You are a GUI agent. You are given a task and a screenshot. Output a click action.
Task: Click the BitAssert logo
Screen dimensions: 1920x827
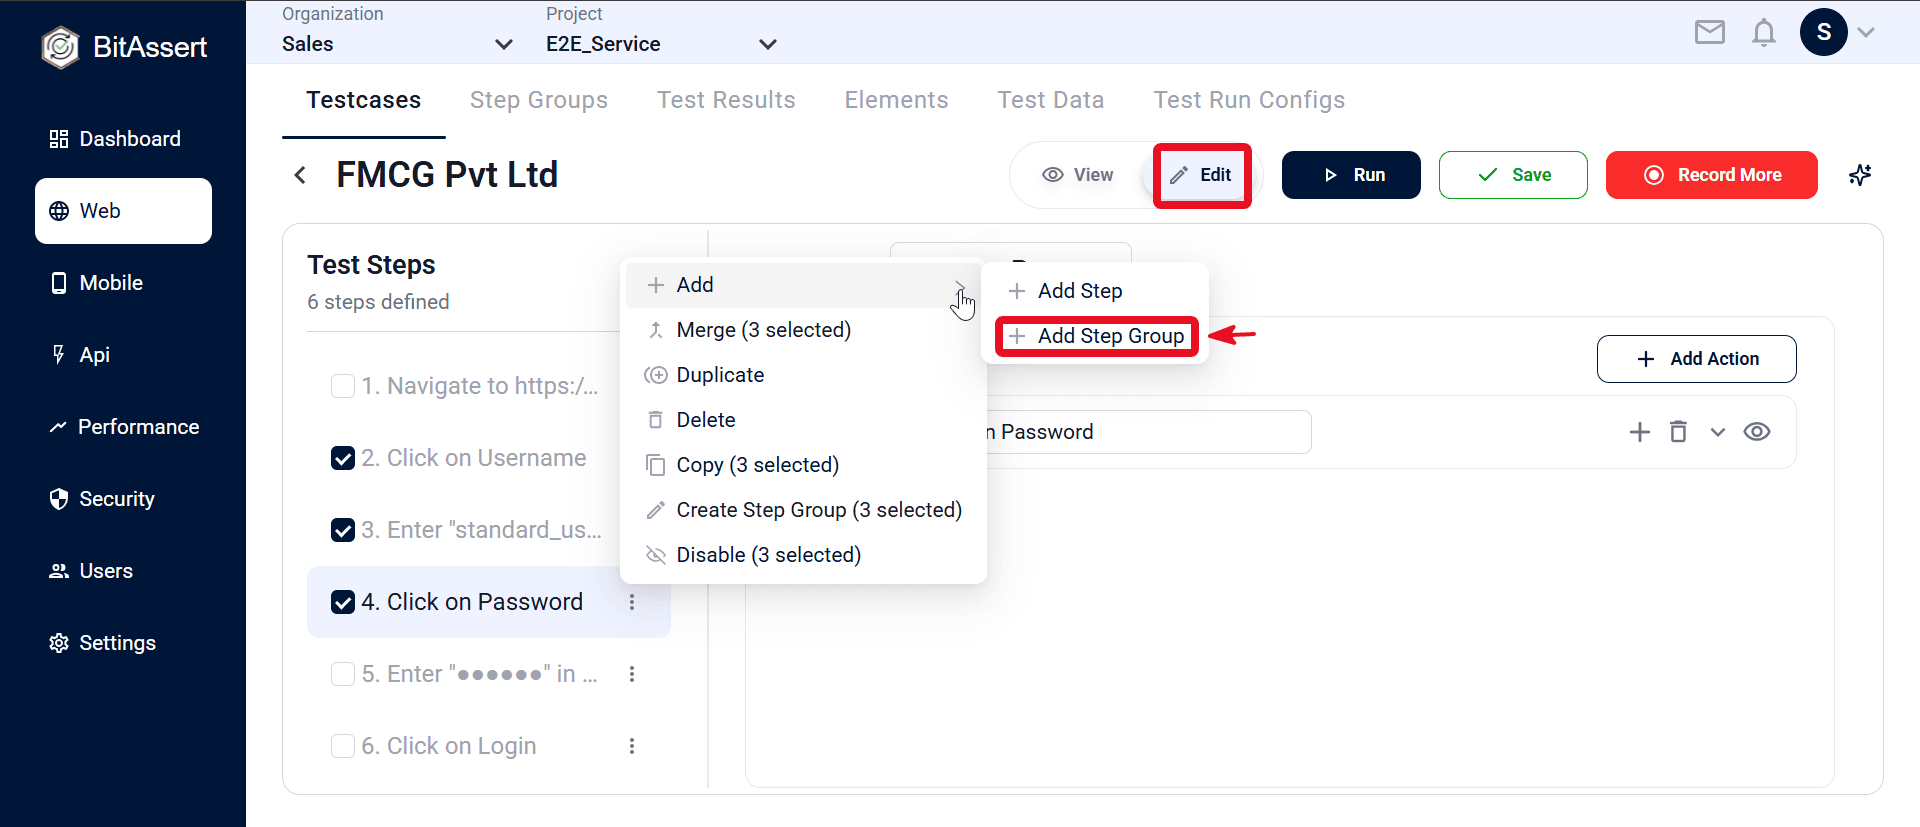[124, 47]
